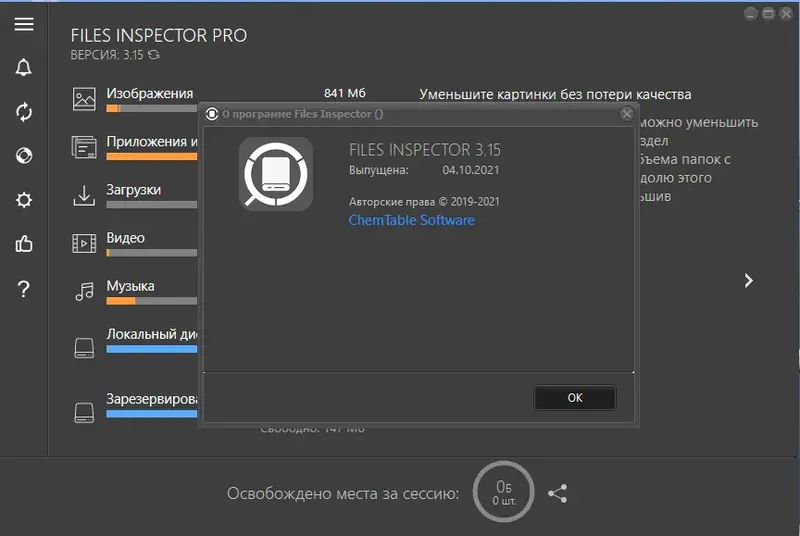800x536 pixels.
Task: Select the Зарезервировано drive icon
Action: pyautogui.click(x=84, y=412)
